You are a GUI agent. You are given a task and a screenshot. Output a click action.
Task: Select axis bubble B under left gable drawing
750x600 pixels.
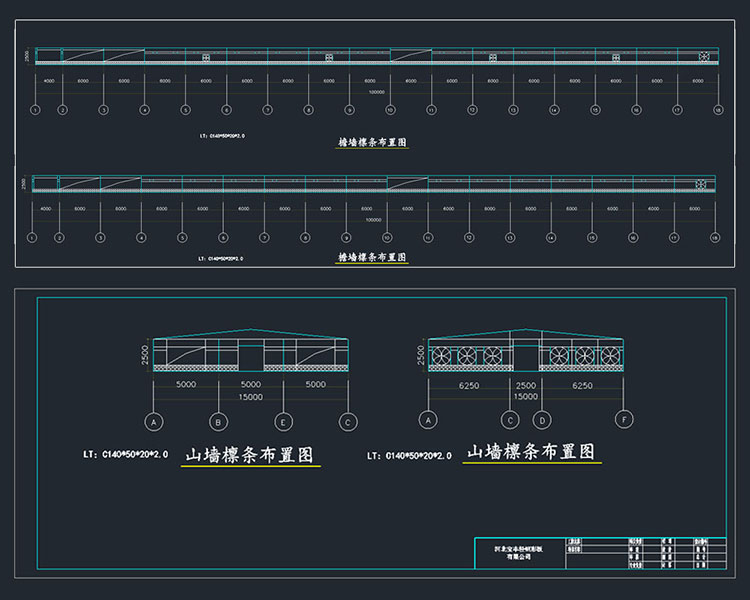(x=219, y=422)
